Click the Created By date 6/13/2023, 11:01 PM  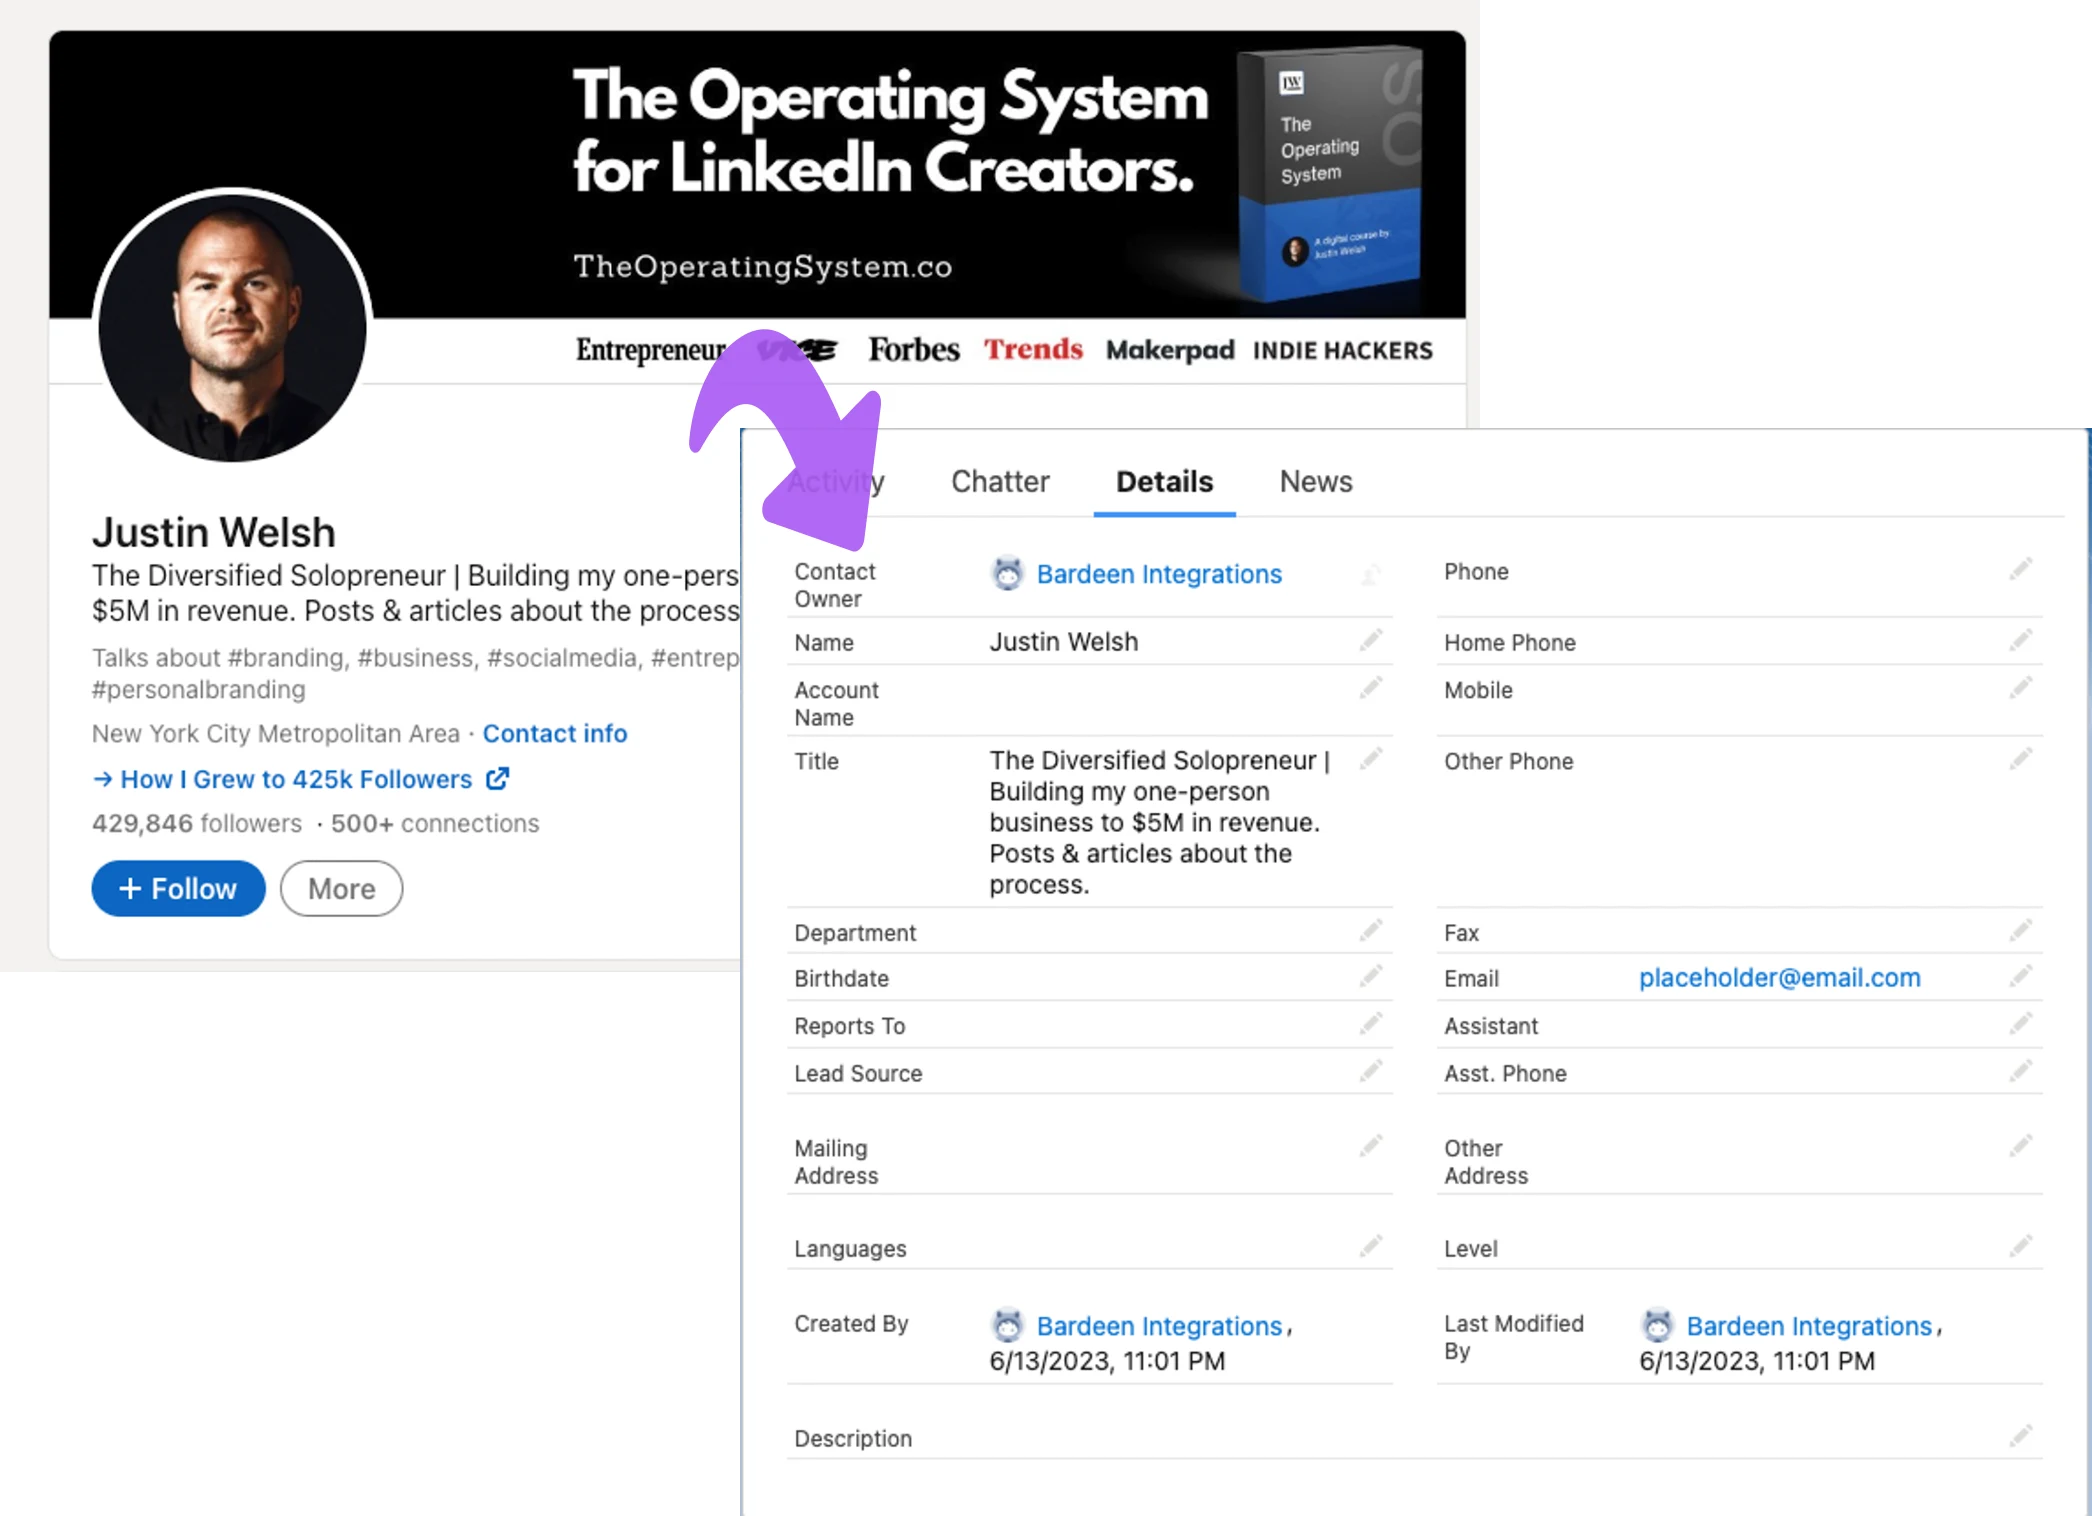(x=1107, y=1361)
